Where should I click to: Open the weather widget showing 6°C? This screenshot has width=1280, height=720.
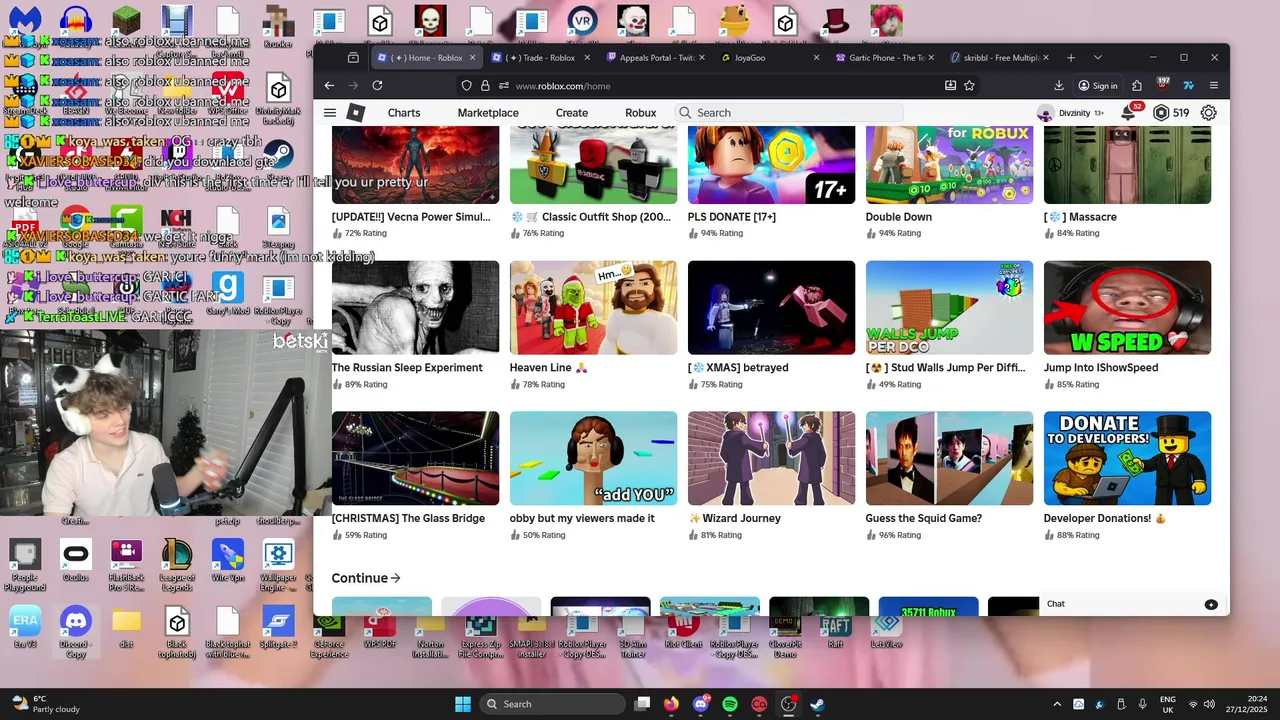click(45, 704)
